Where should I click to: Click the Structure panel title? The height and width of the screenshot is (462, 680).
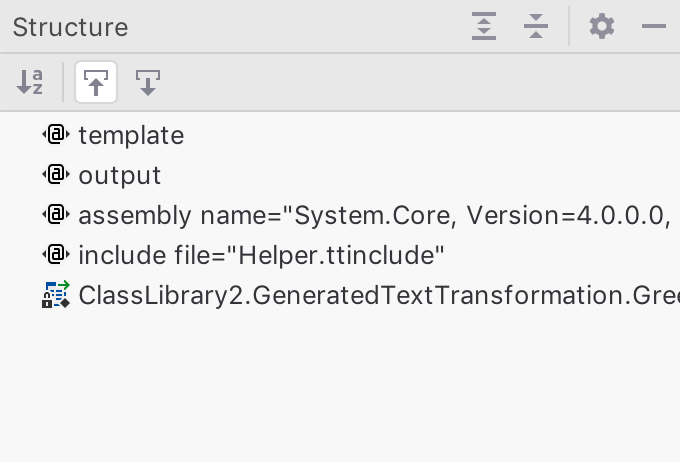pyautogui.click(x=70, y=27)
